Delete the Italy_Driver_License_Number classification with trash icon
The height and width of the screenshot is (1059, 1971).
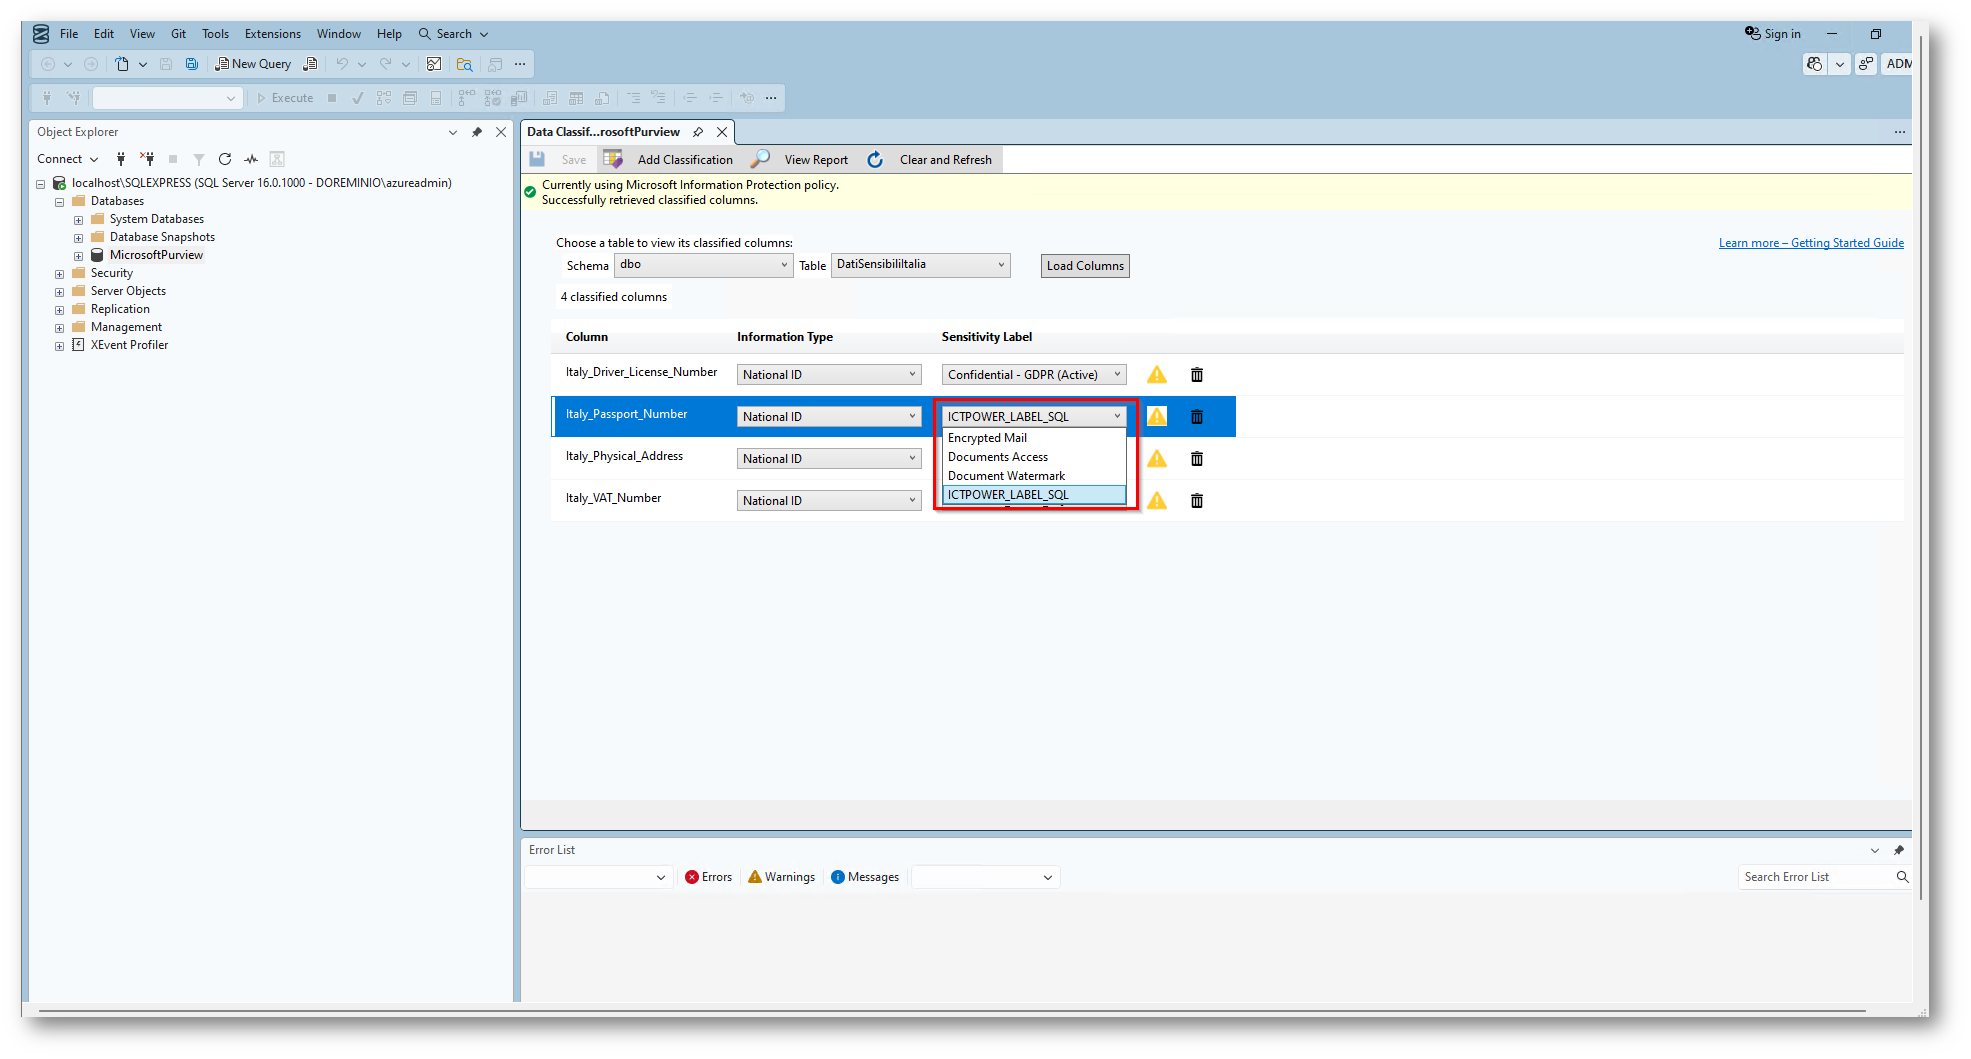pos(1196,375)
